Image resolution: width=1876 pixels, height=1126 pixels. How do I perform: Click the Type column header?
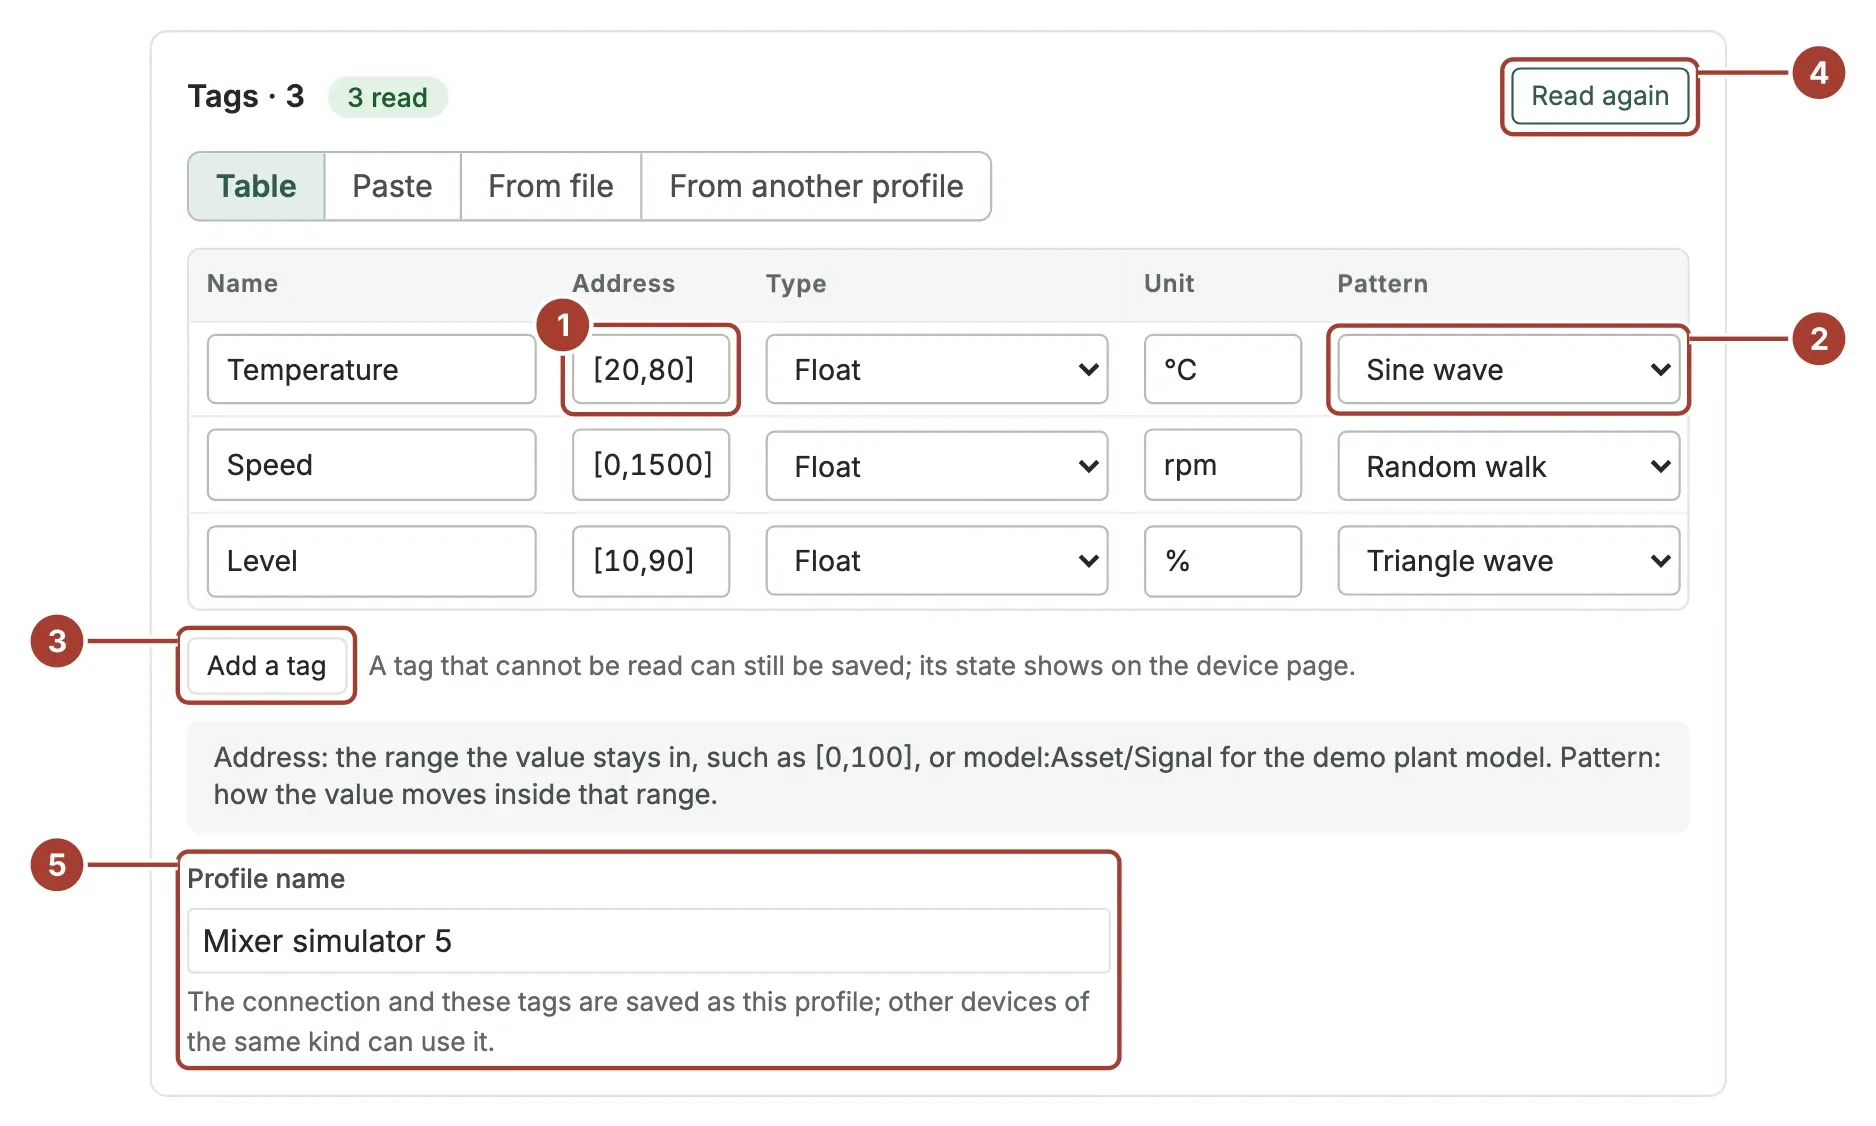[796, 284]
